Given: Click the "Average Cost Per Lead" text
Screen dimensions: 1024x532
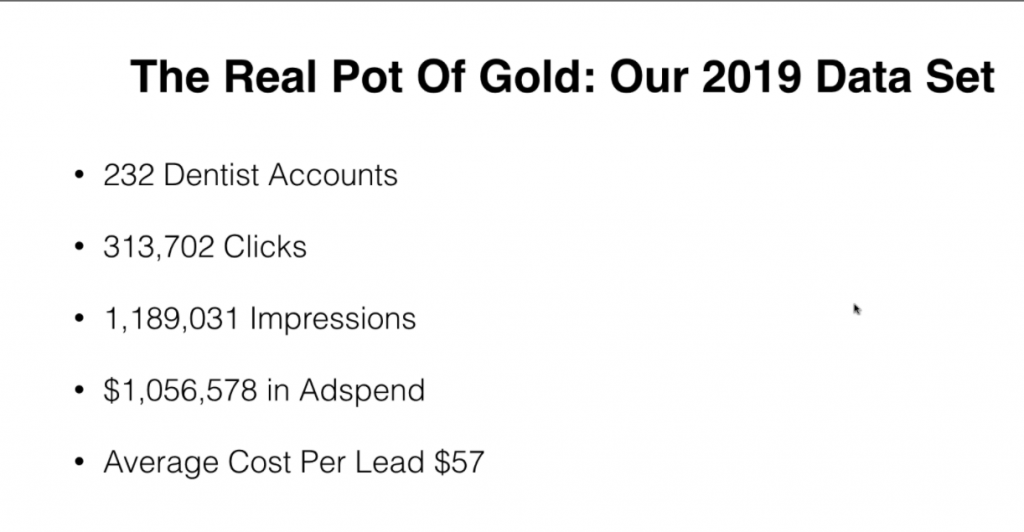Looking at the screenshot, I should click(x=264, y=462).
